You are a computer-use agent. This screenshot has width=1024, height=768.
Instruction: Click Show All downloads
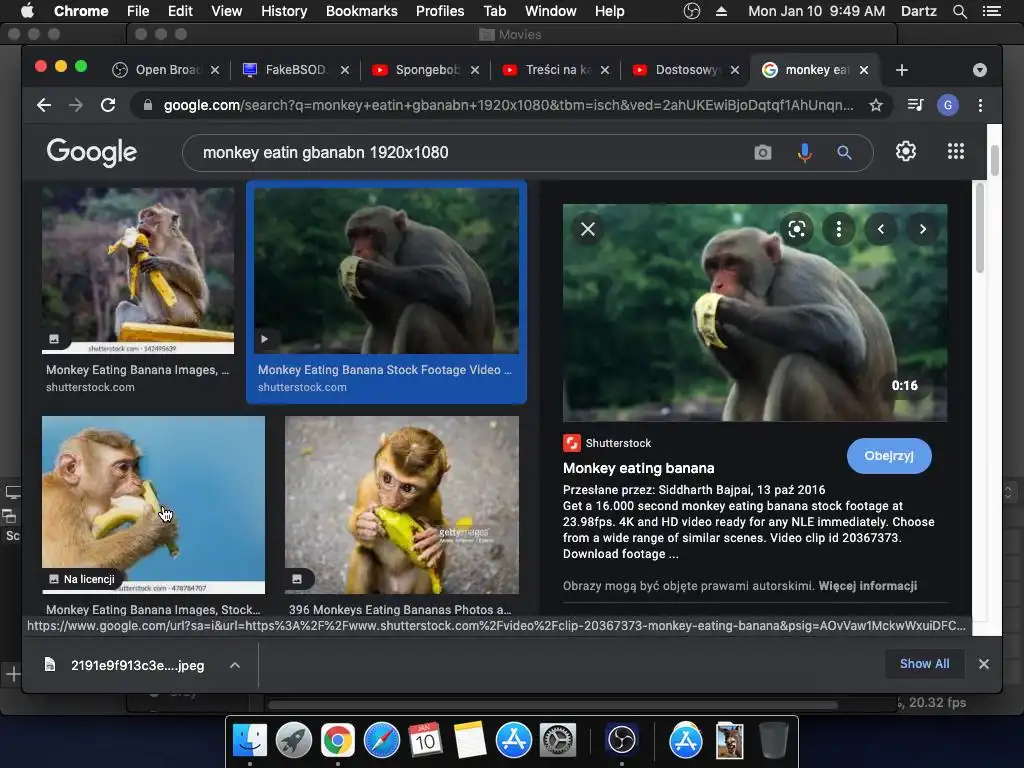[924, 664]
